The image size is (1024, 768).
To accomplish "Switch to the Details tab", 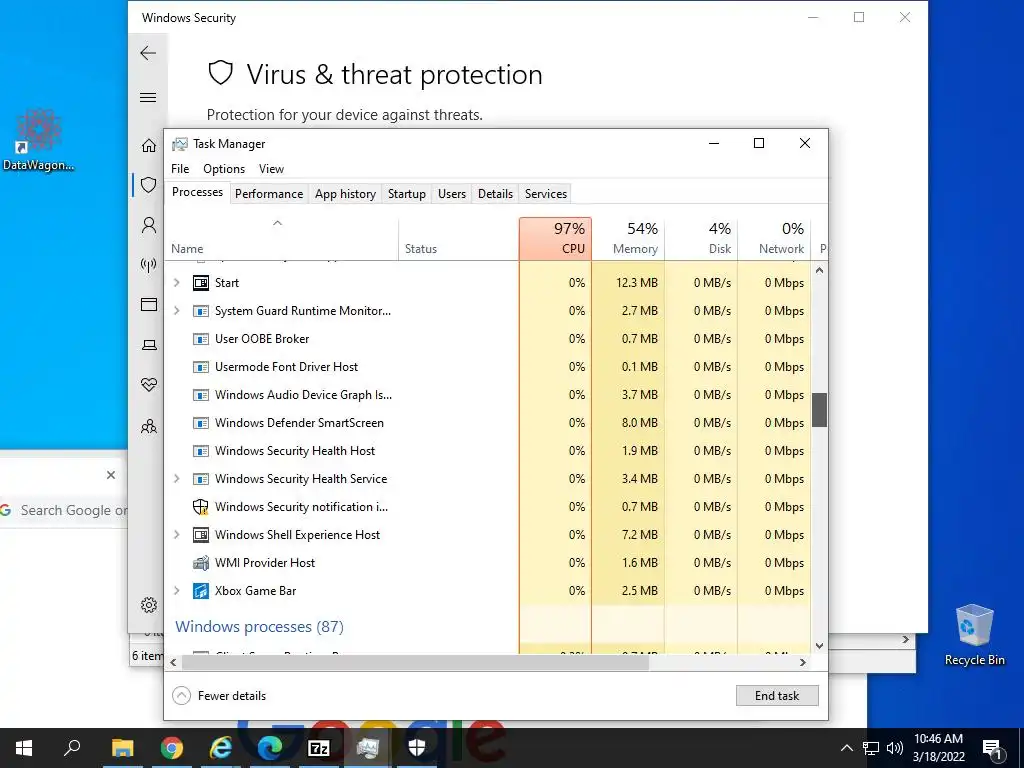I will click(x=495, y=194).
